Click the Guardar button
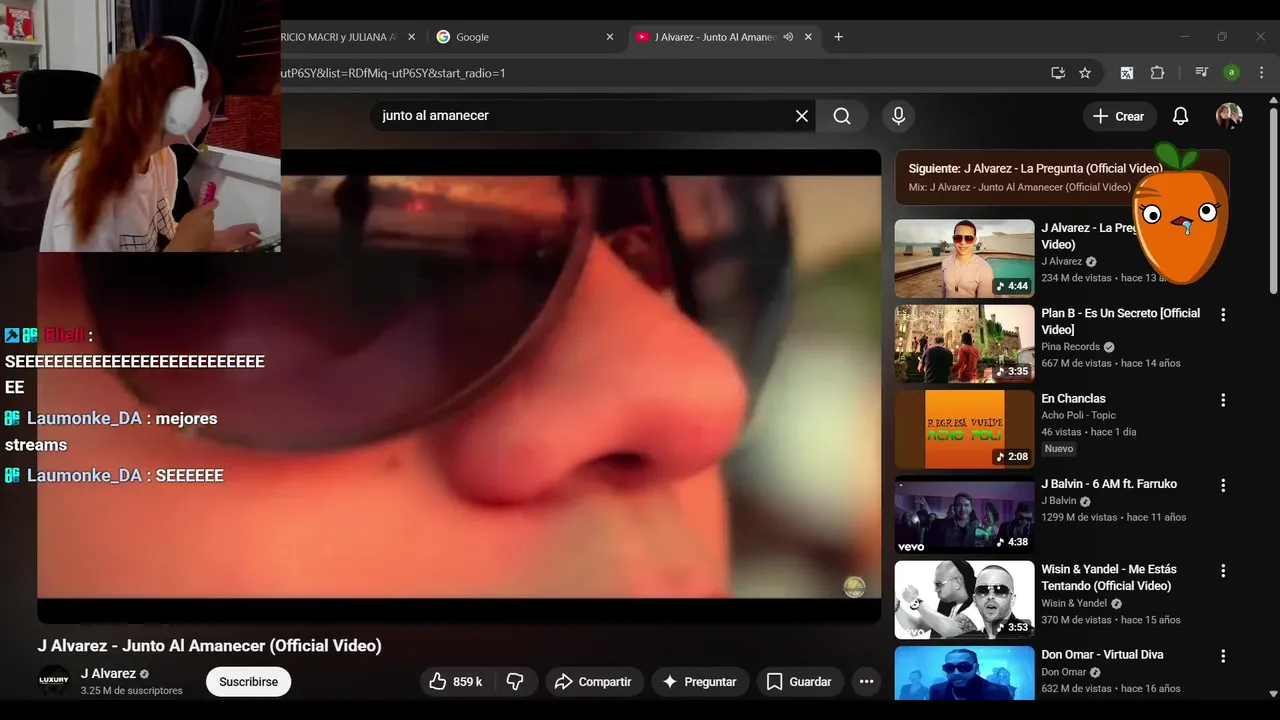The height and width of the screenshot is (720, 1280). tap(799, 682)
